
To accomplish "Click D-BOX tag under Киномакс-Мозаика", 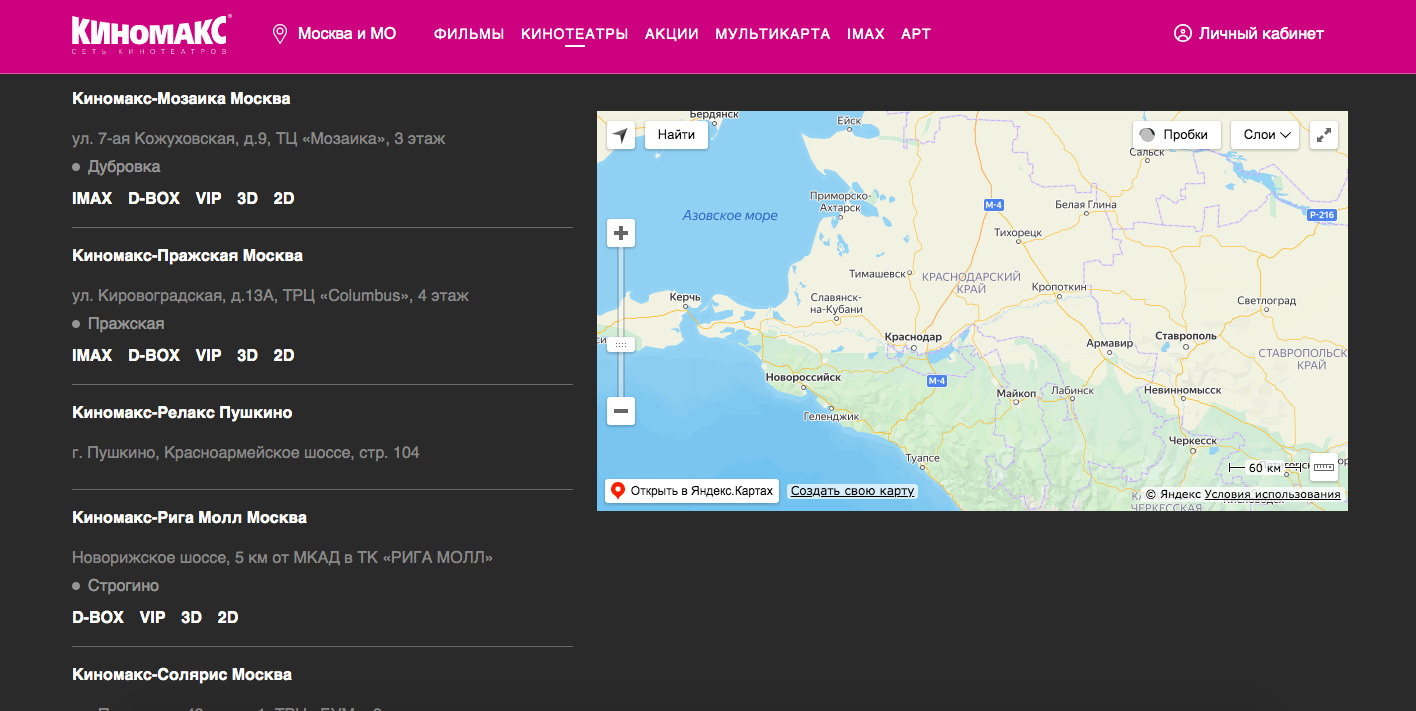I will (154, 199).
